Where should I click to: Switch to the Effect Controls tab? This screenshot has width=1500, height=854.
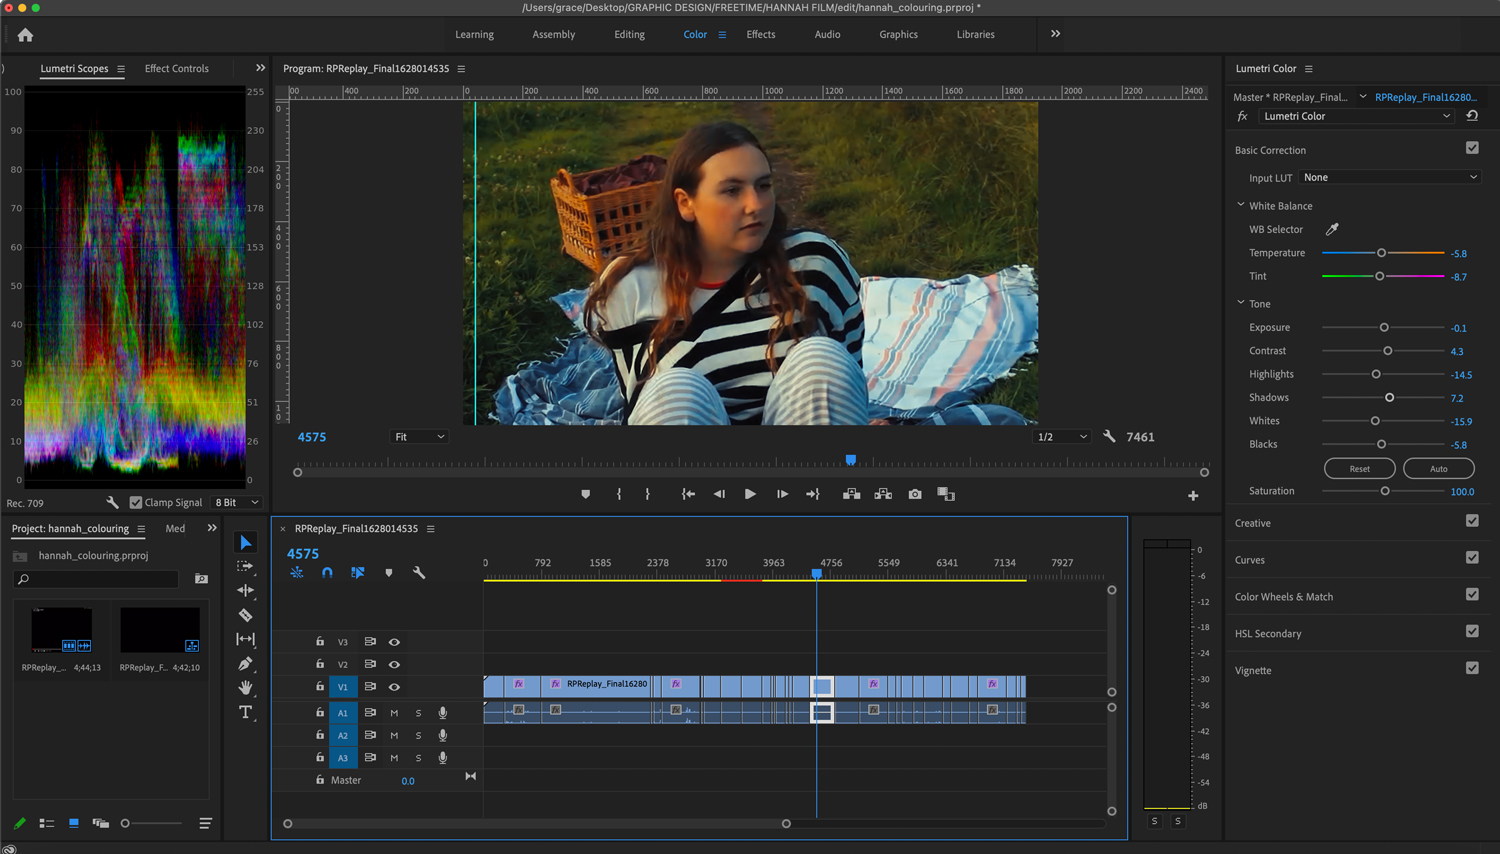click(x=176, y=68)
